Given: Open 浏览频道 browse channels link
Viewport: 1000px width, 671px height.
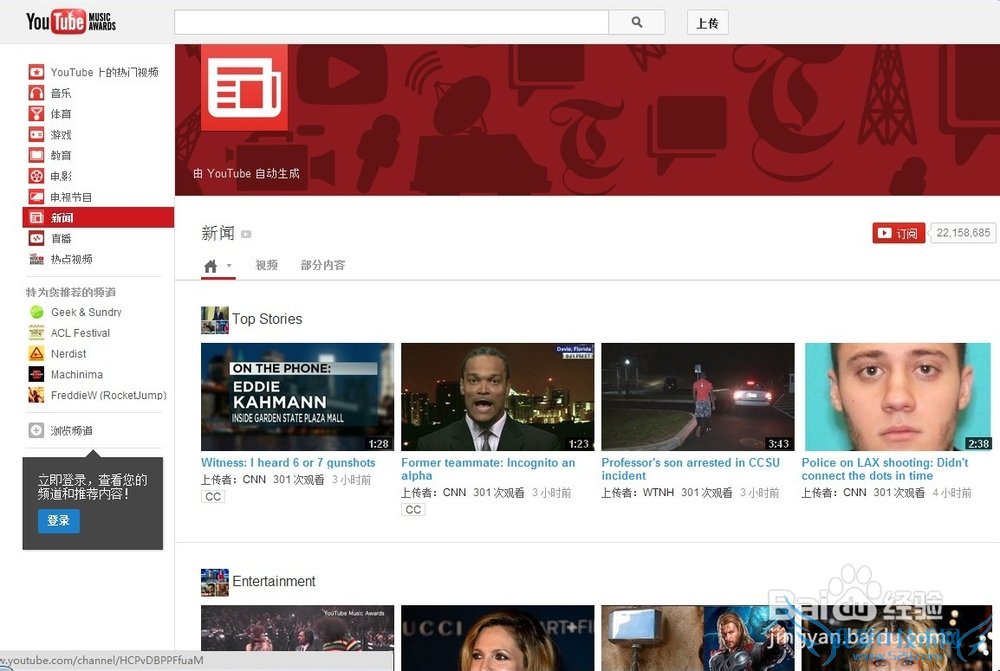Looking at the screenshot, I should click(71, 431).
